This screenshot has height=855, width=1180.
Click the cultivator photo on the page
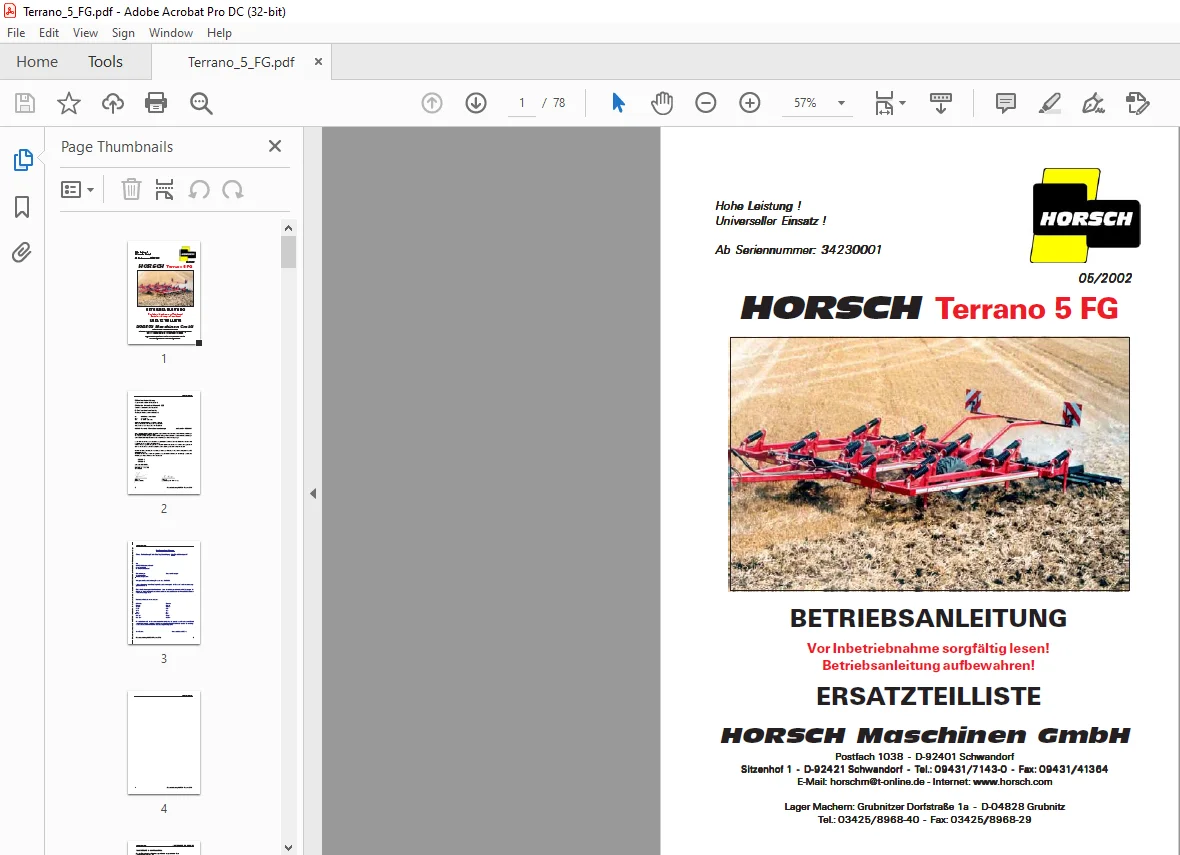coord(929,464)
